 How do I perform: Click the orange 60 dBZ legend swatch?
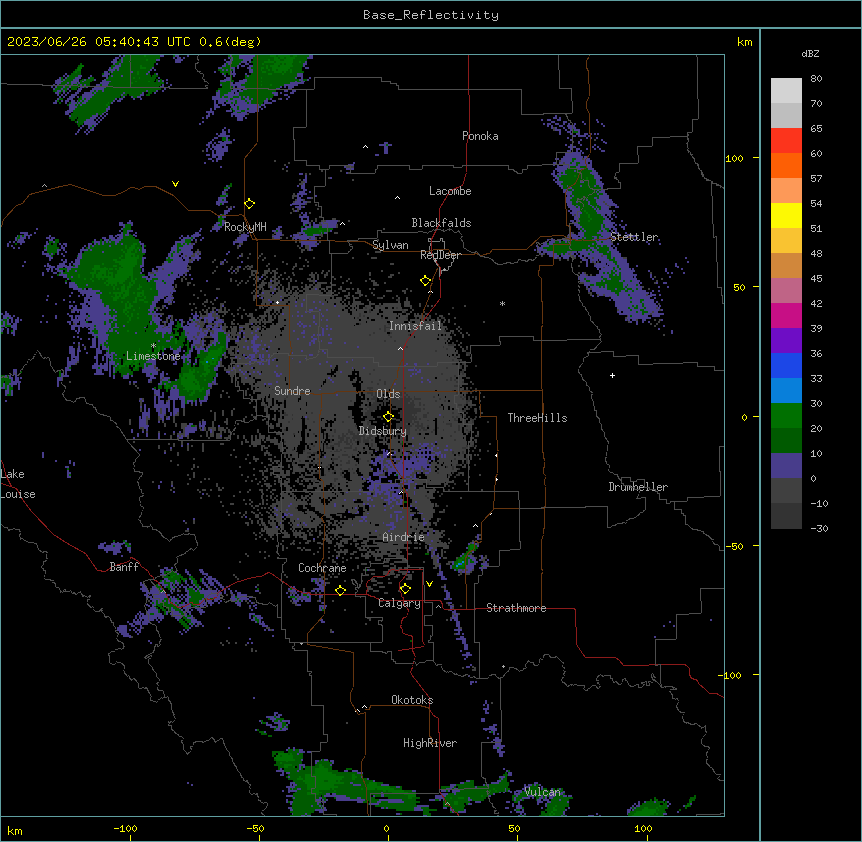(x=786, y=165)
